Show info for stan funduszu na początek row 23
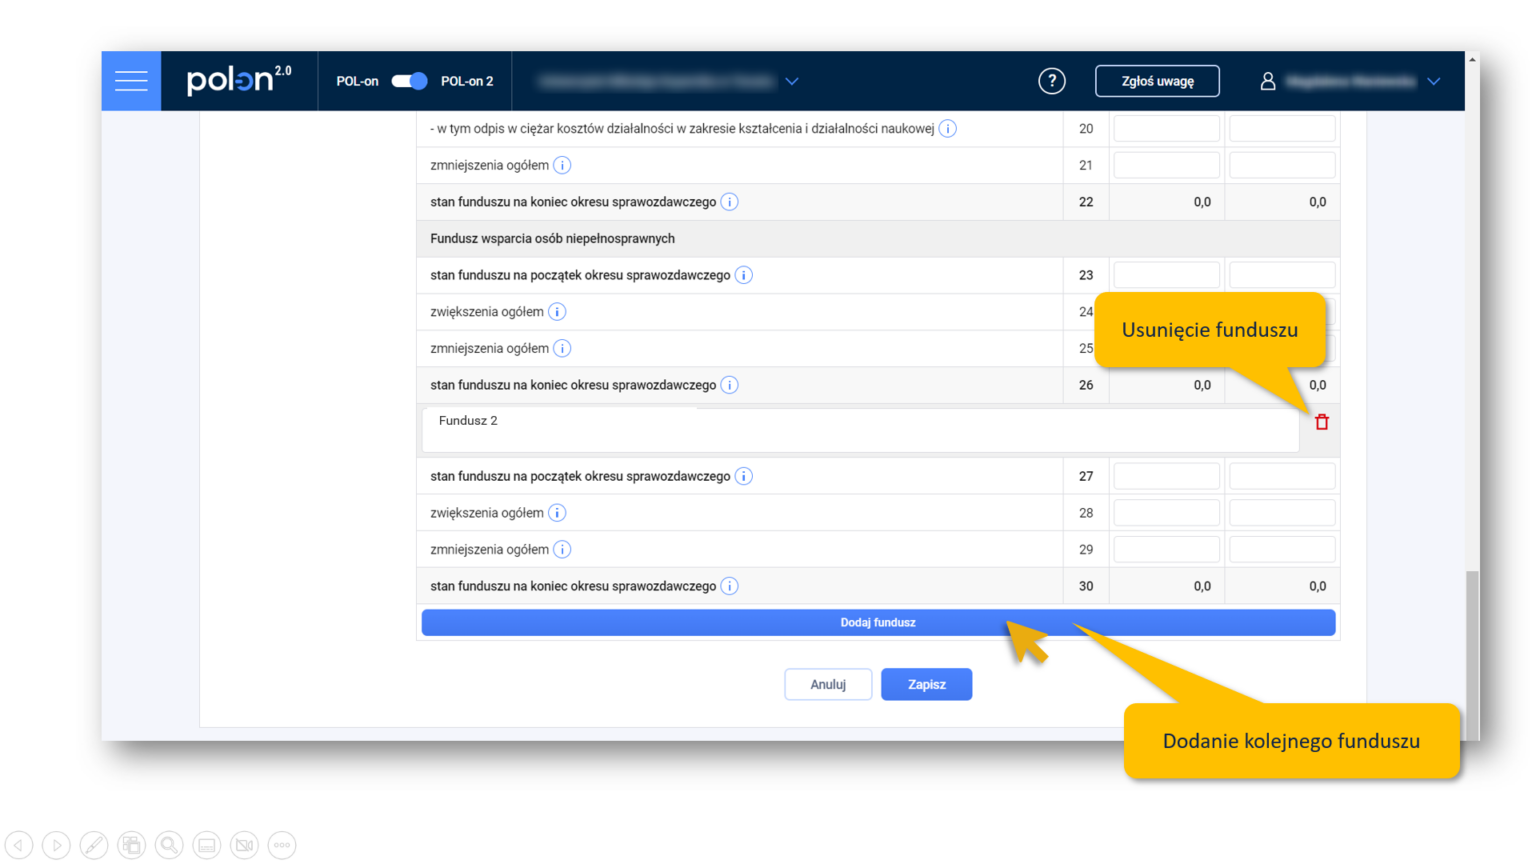The width and height of the screenshot is (1536, 864). 743,275
